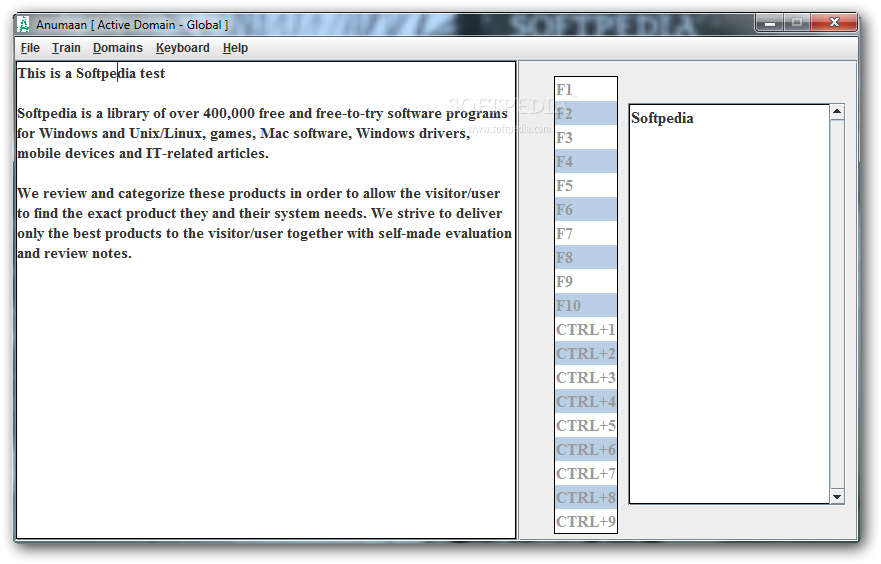881x564 pixels.
Task: Select the CTRL+3 shortcut row
Action: tap(585, 377)
